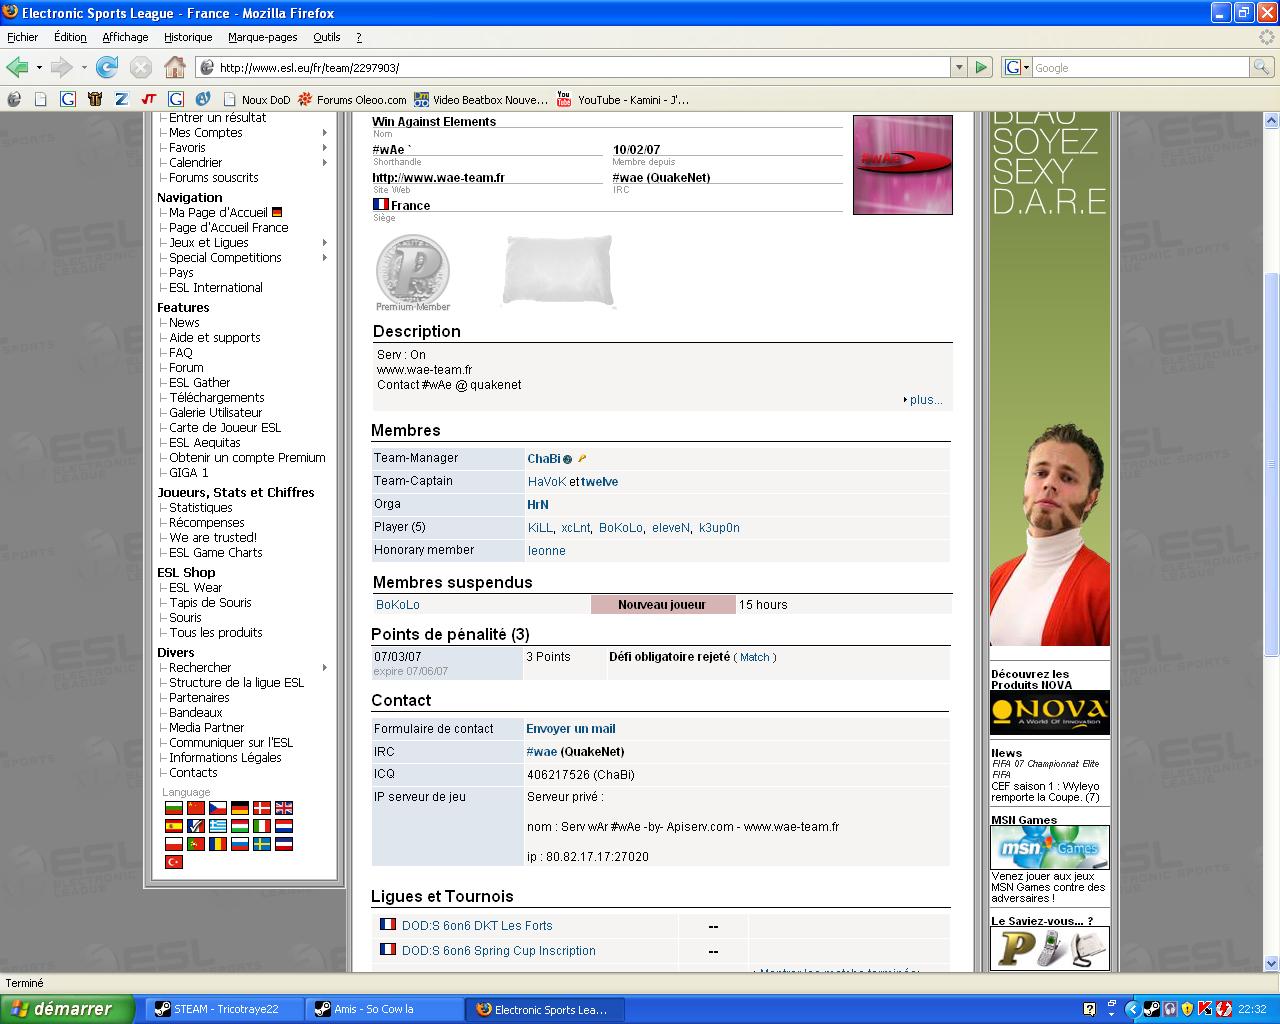Select the Chinese flag language icon

pyautogui.click(x=196, y=808)
